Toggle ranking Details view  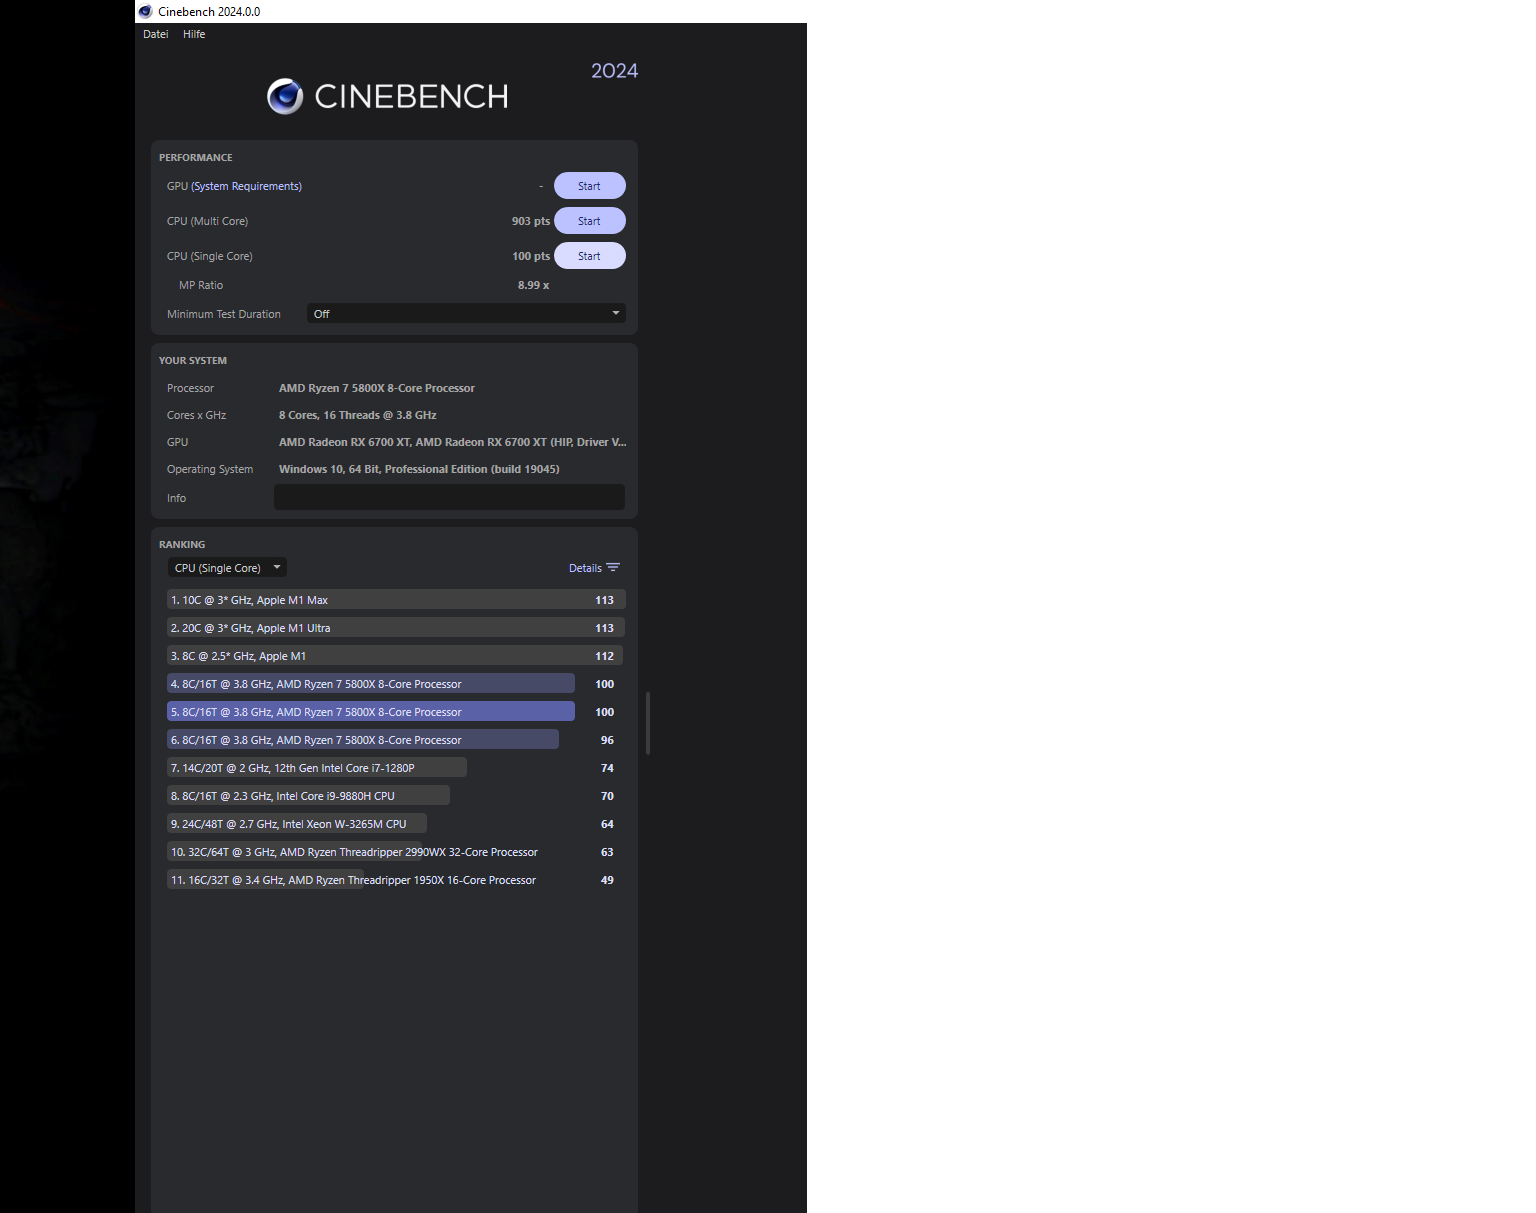tap(594, 568)
